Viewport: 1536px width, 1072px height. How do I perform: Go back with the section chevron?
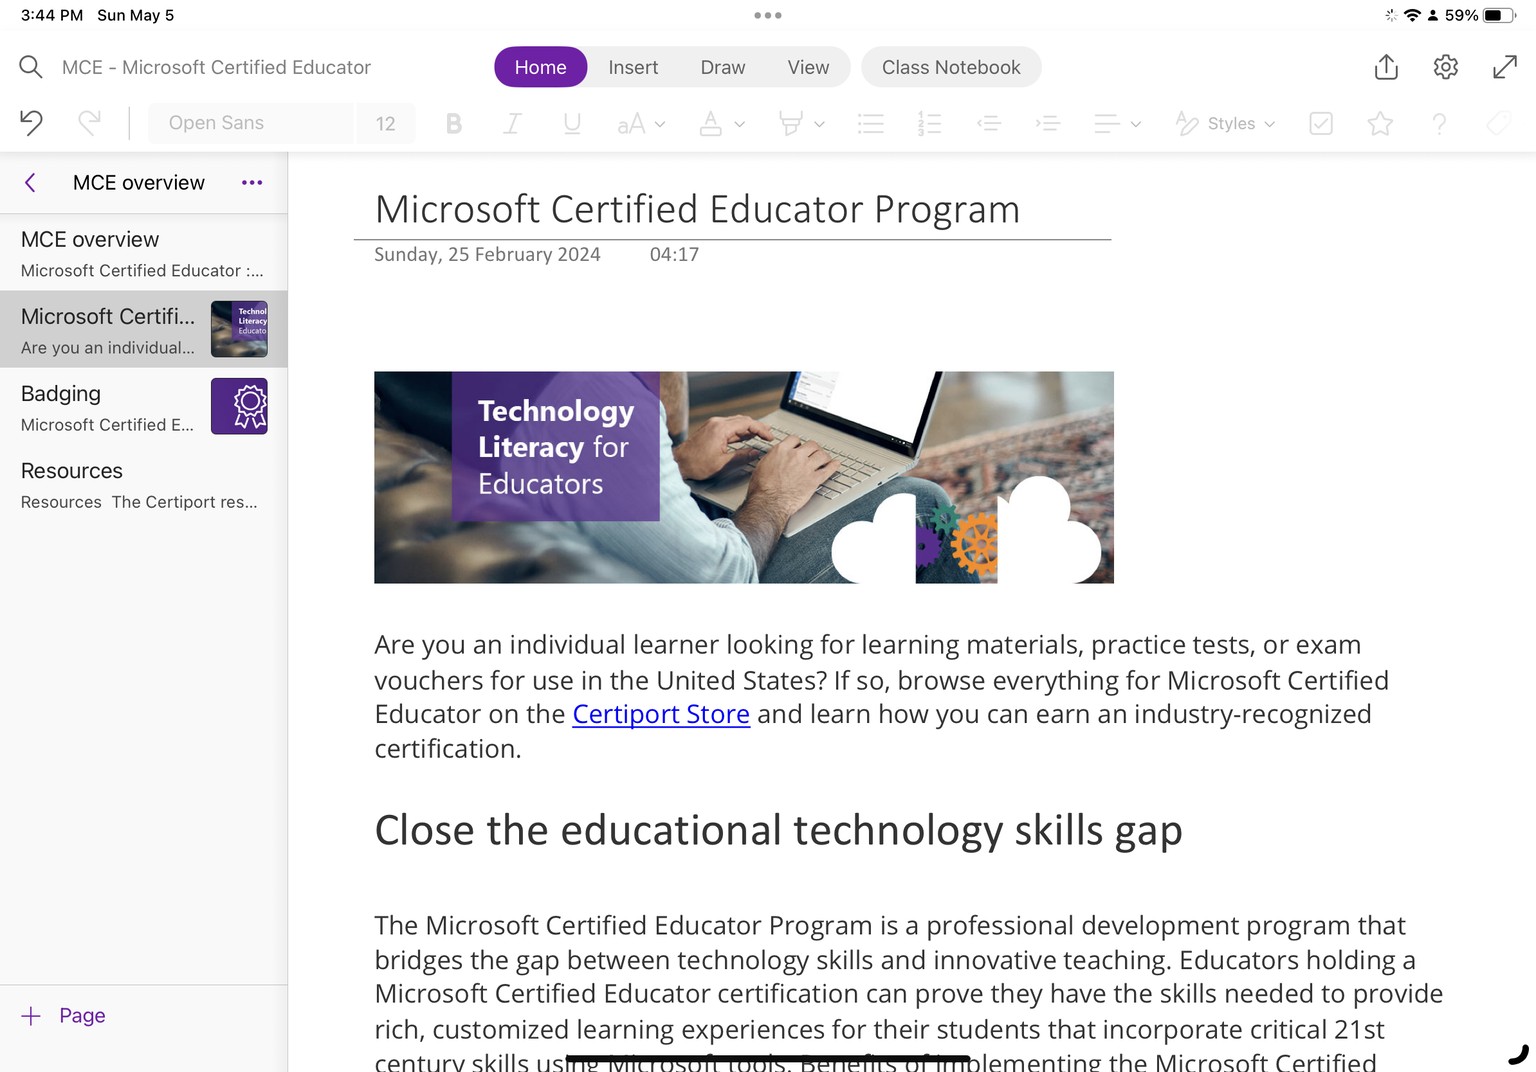[x=30, y=182]
